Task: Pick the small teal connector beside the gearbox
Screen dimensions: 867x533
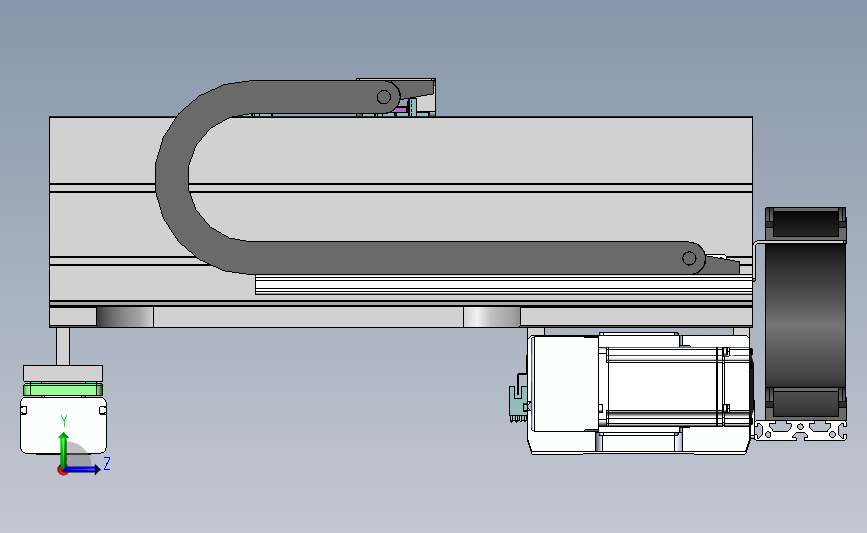Action: pos(518,403)
